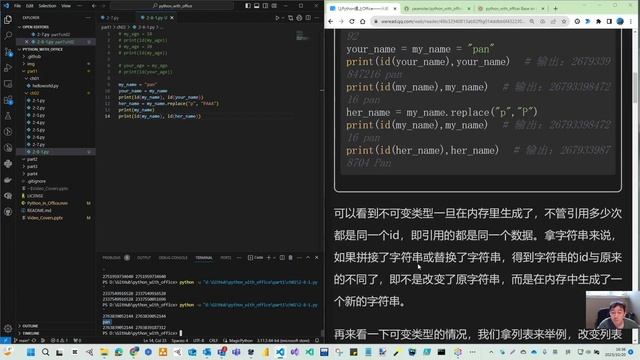Click browser page vertical scrollbar

click(x=635, y=87)
